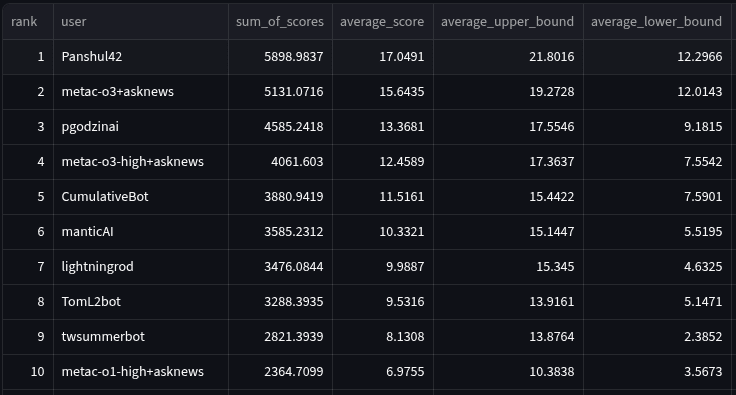Click upper bound value 15.1447
The width and height of the screenshot is (736, 395).
508,232
